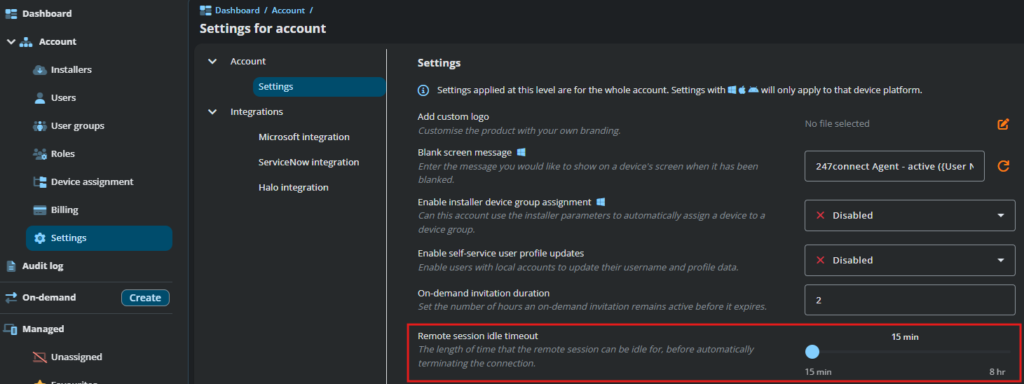1024x384 pixels.
Task: Select ServiceNow integration in the tree
Action: click(308, 163)
